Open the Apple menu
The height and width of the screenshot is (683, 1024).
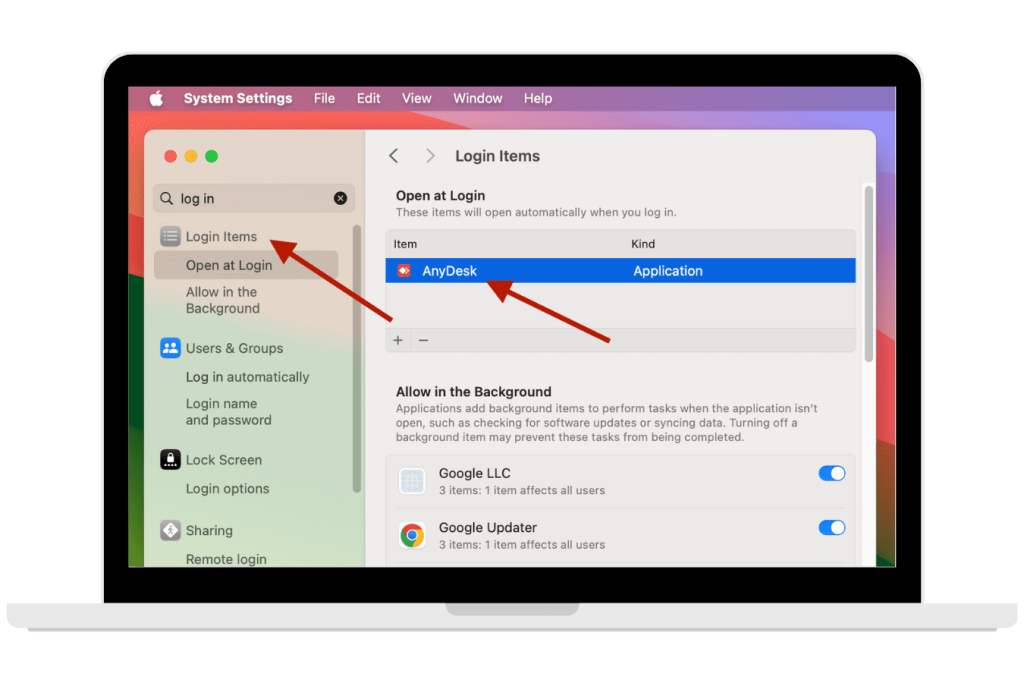coord(155,98)
